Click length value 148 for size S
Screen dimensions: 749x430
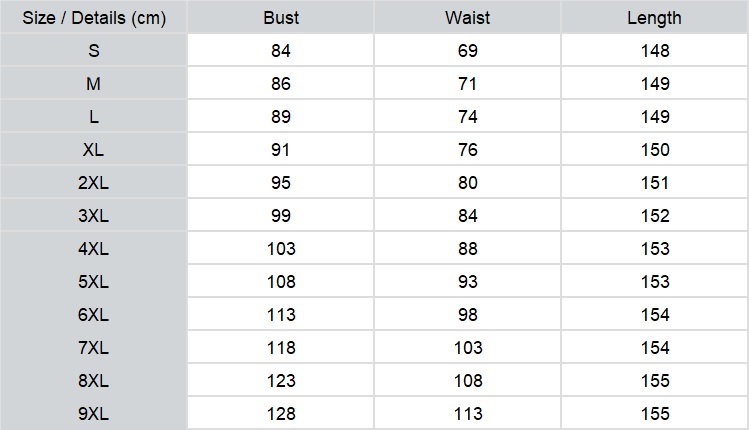(x=655, y=51)
